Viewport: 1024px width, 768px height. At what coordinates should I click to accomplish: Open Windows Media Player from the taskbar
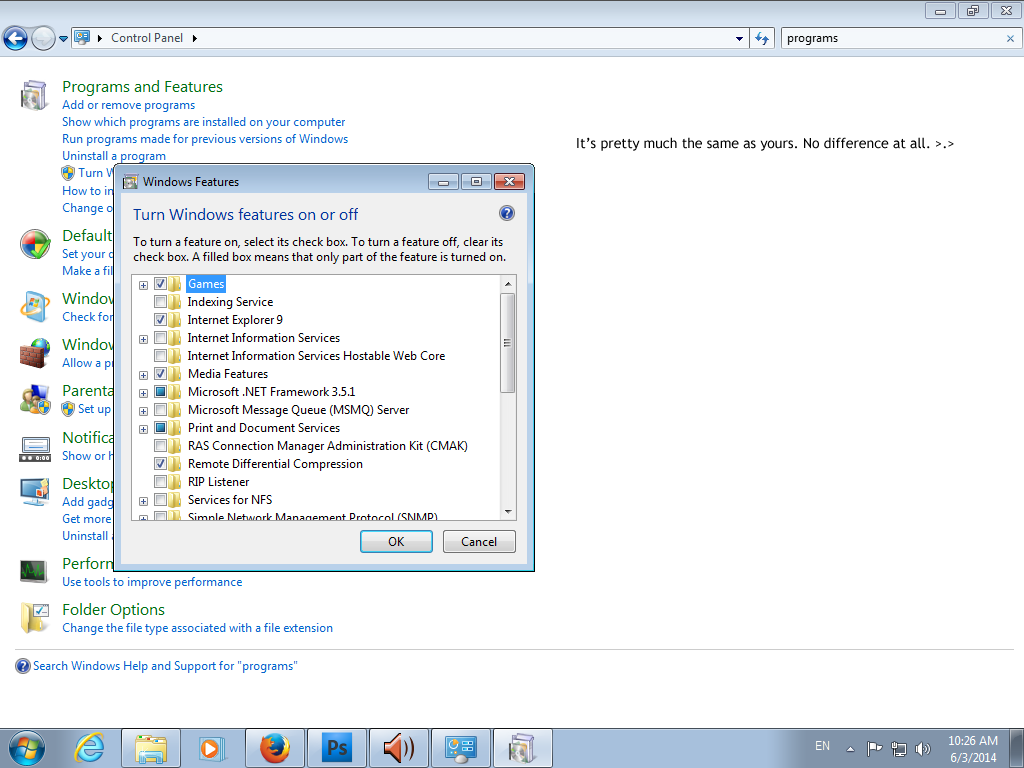pos(212,748)
